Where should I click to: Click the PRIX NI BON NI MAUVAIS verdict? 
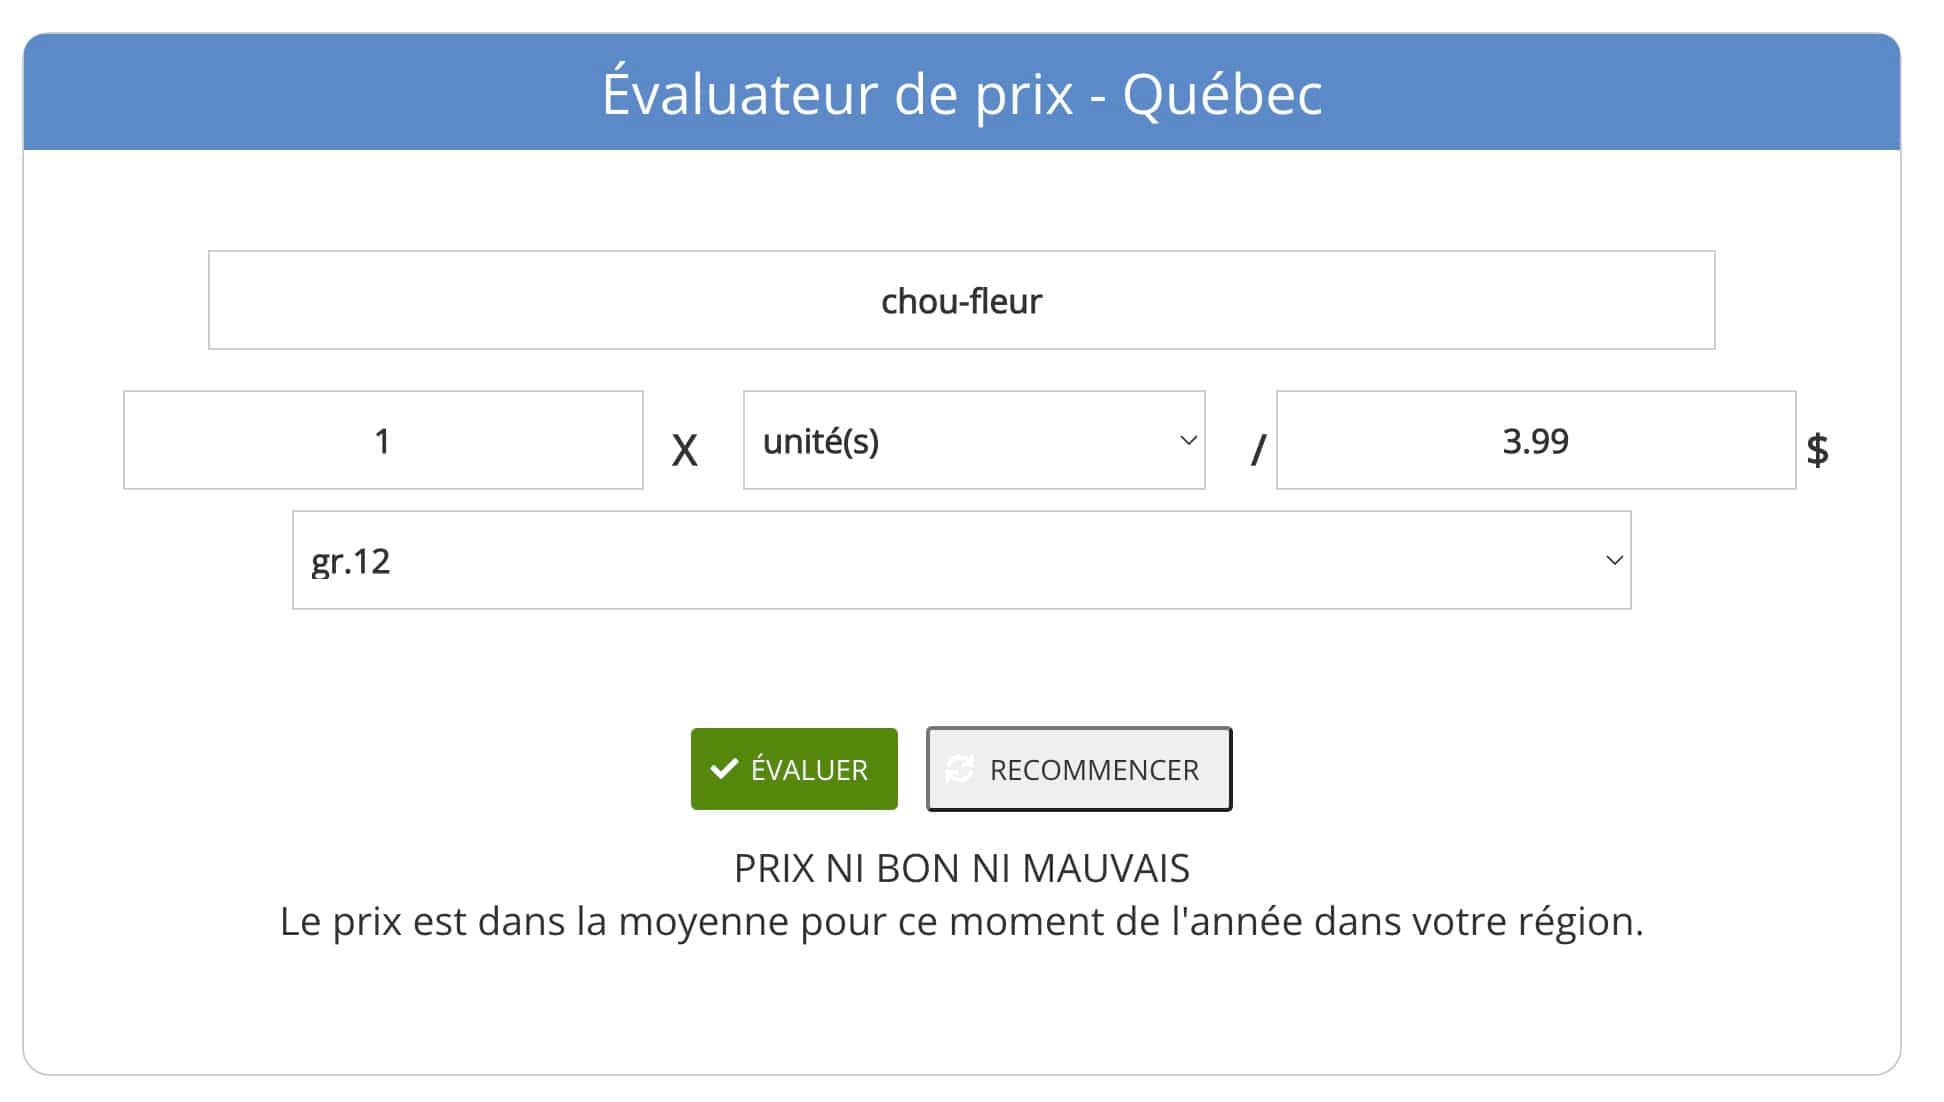pyautogui.click(x=961, y=868)
